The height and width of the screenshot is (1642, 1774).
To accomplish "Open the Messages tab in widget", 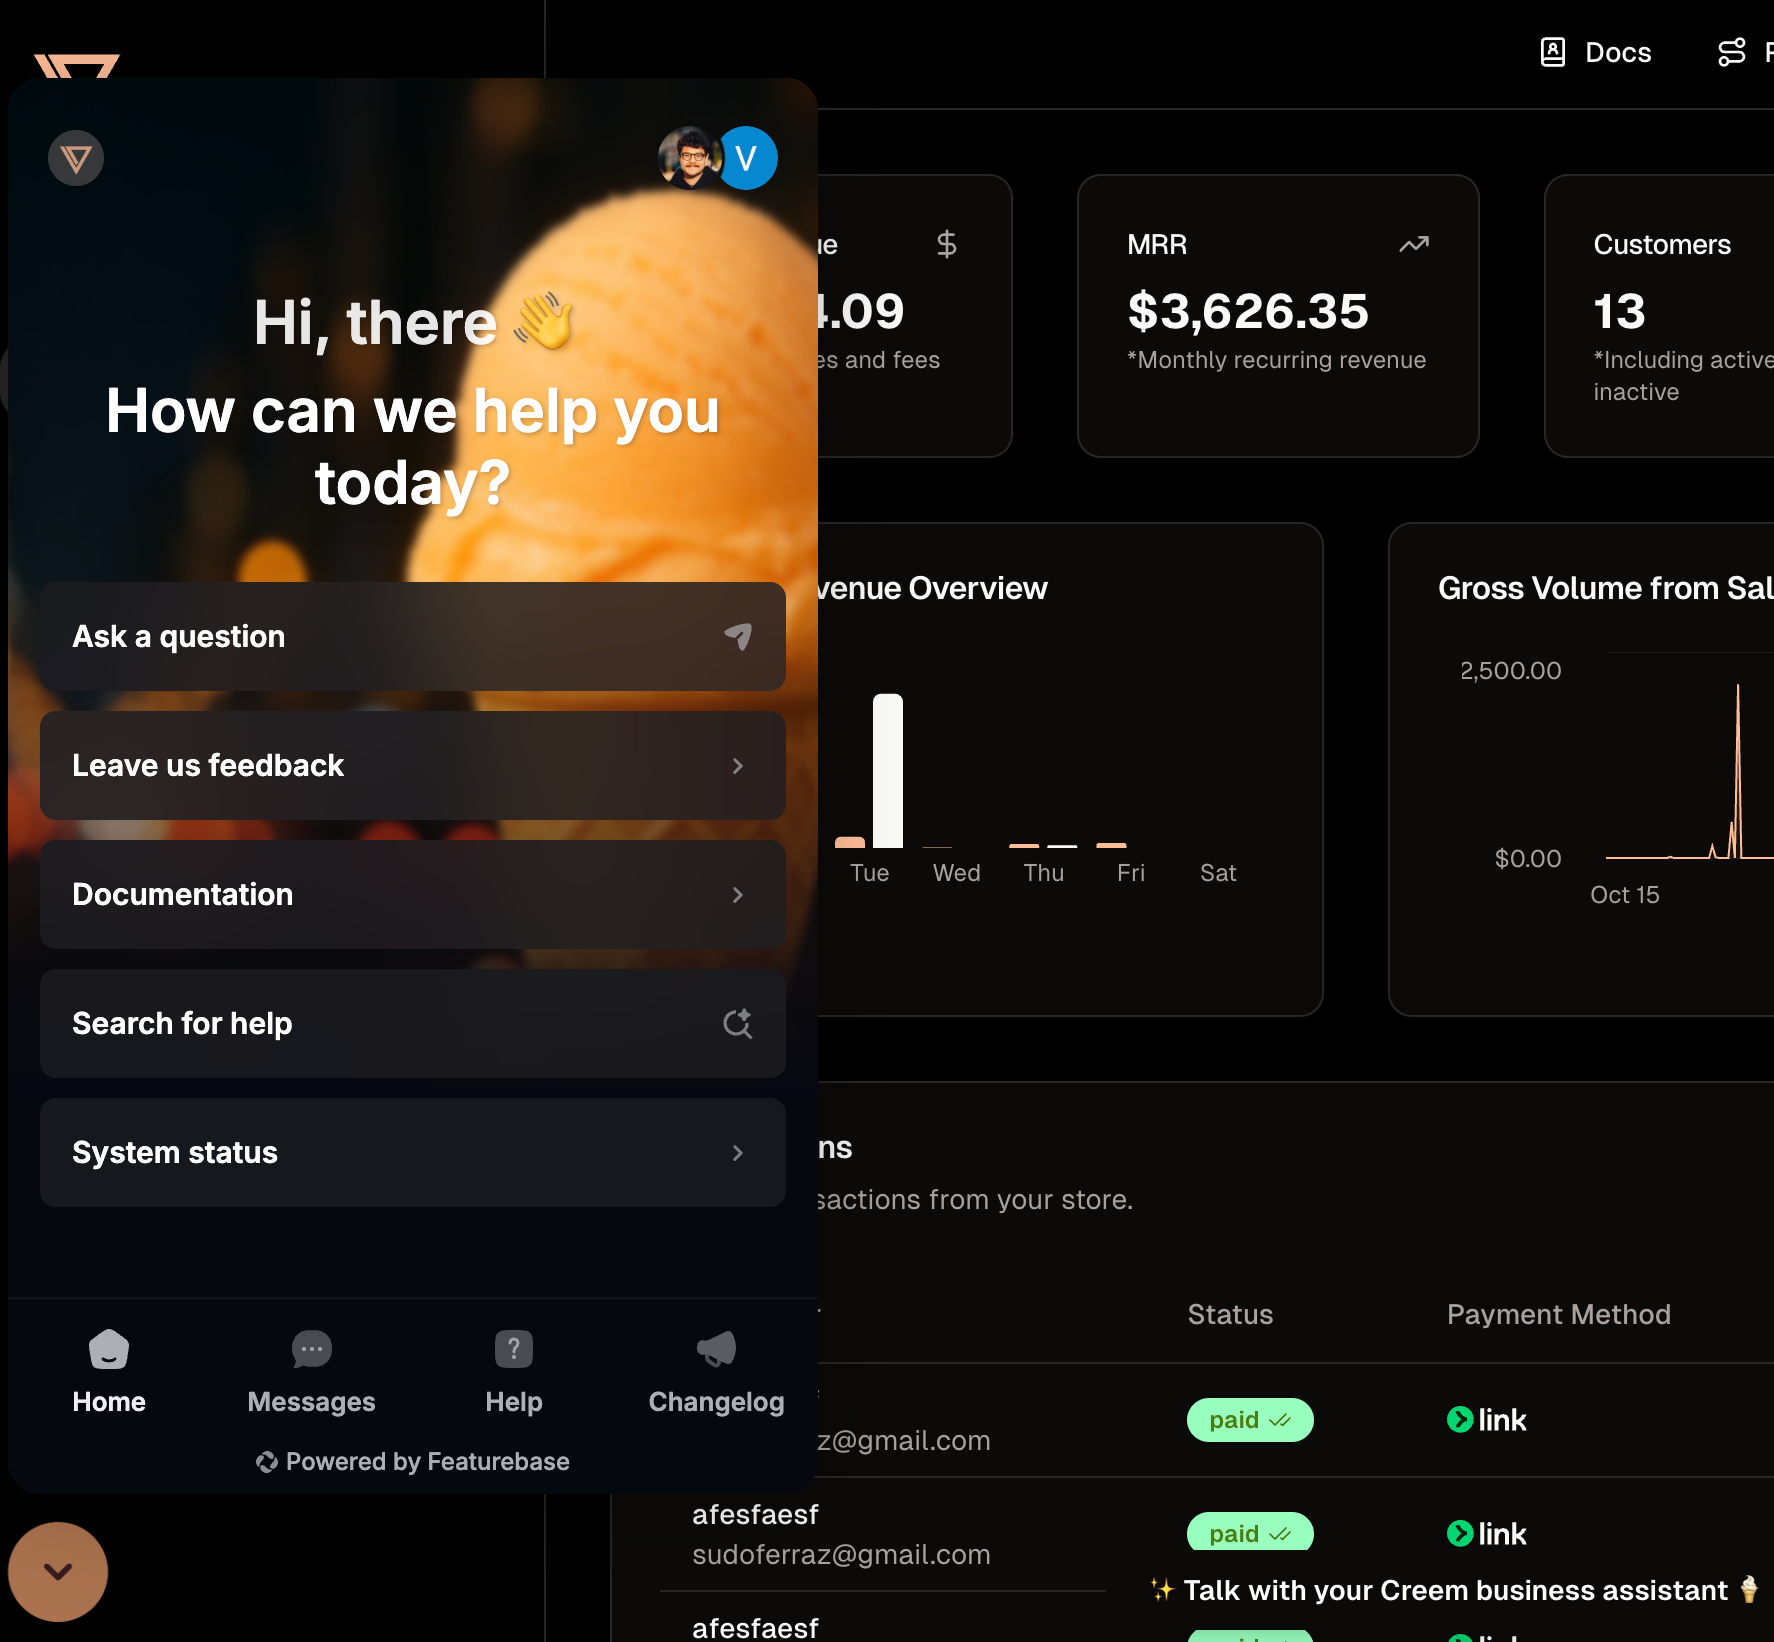I will pos(311,1372).
